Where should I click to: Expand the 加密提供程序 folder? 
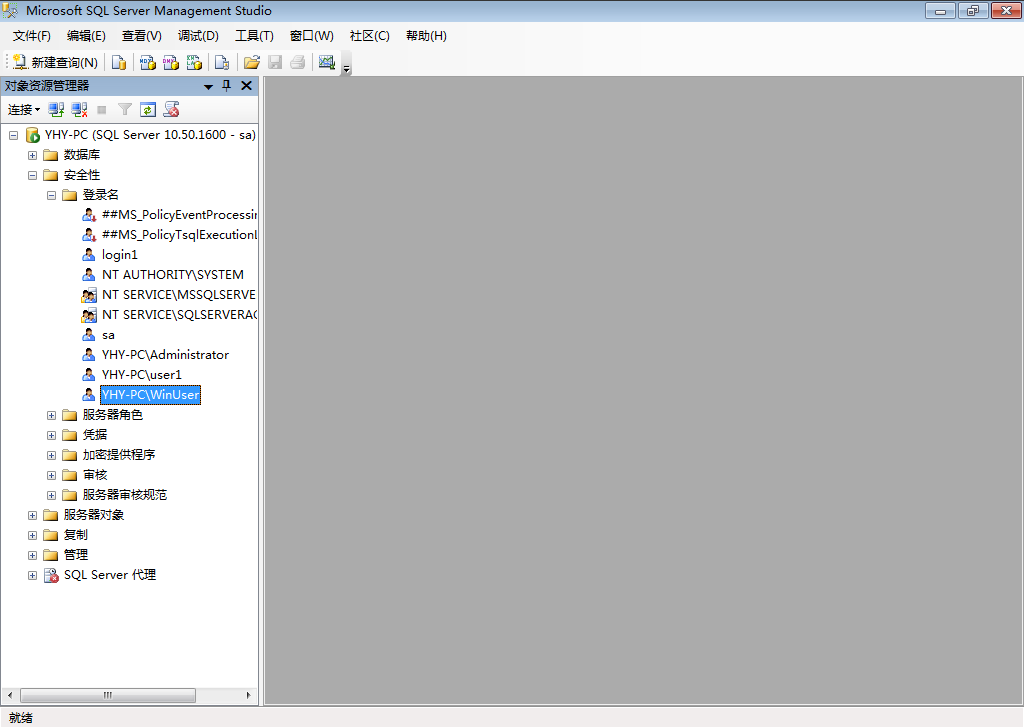tap(51, 455)
